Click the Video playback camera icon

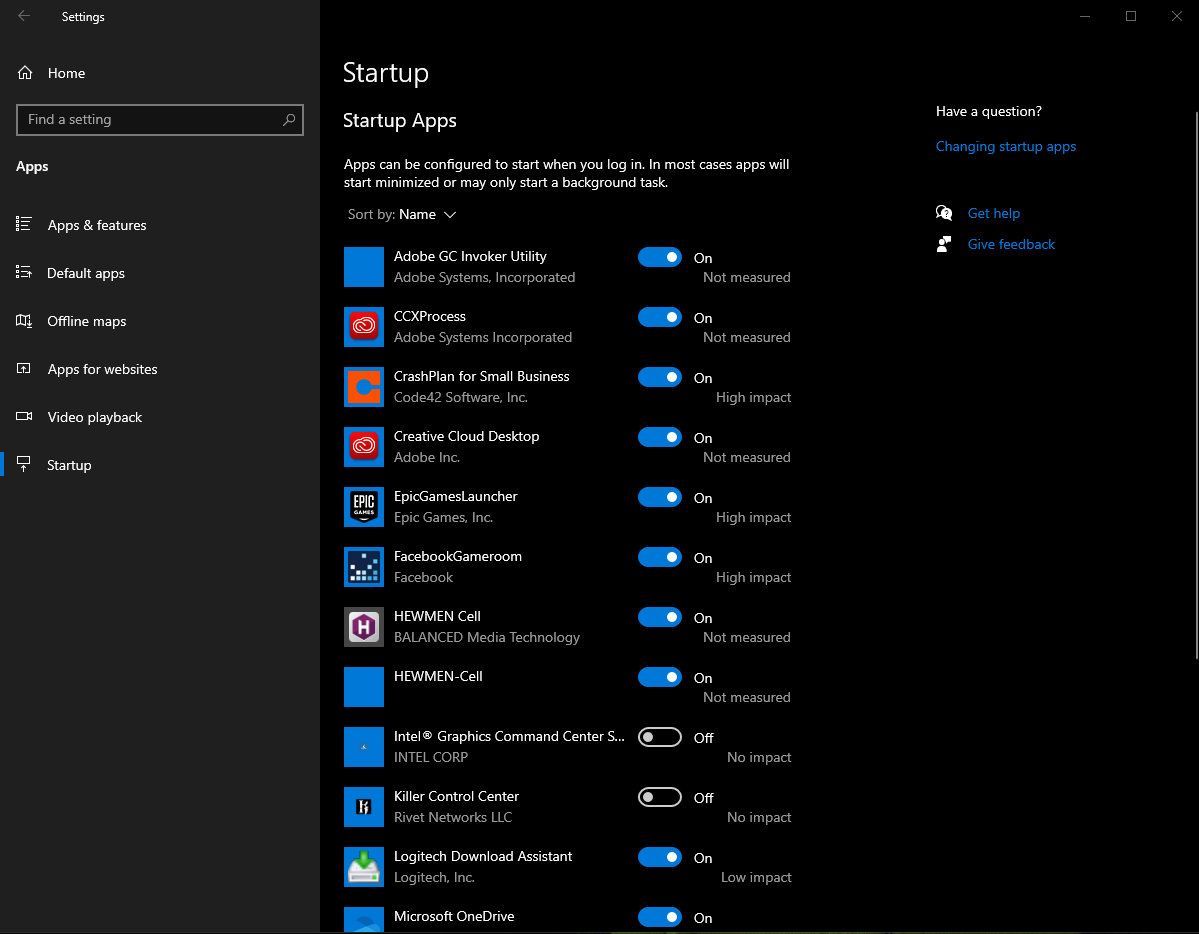(x=24, y=416)
